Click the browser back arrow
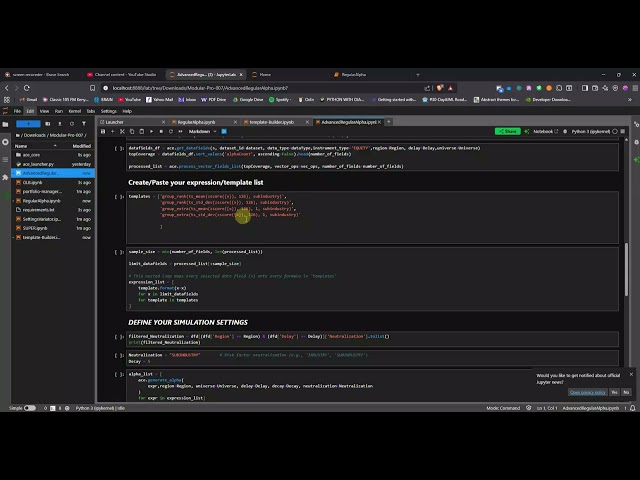 (7, 88)
